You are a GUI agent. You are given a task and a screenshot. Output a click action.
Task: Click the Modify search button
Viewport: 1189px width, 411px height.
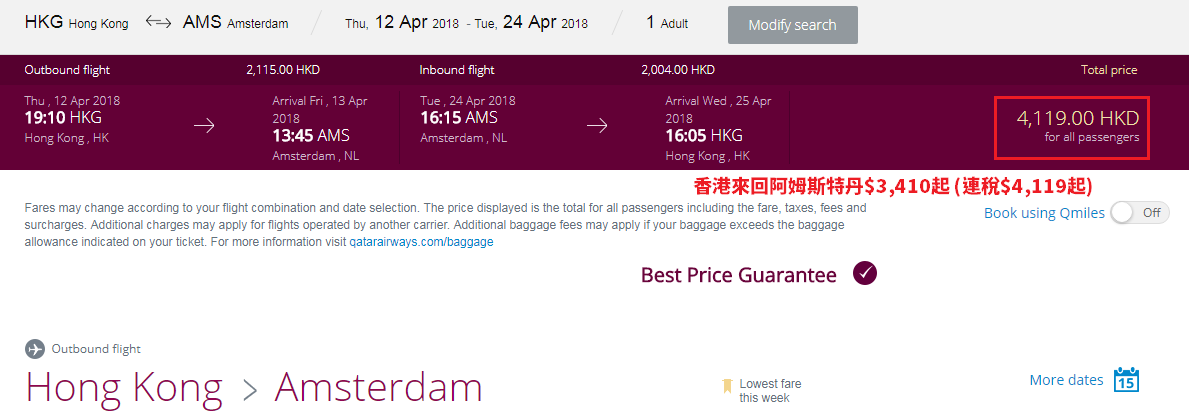[x=792, y=25]
